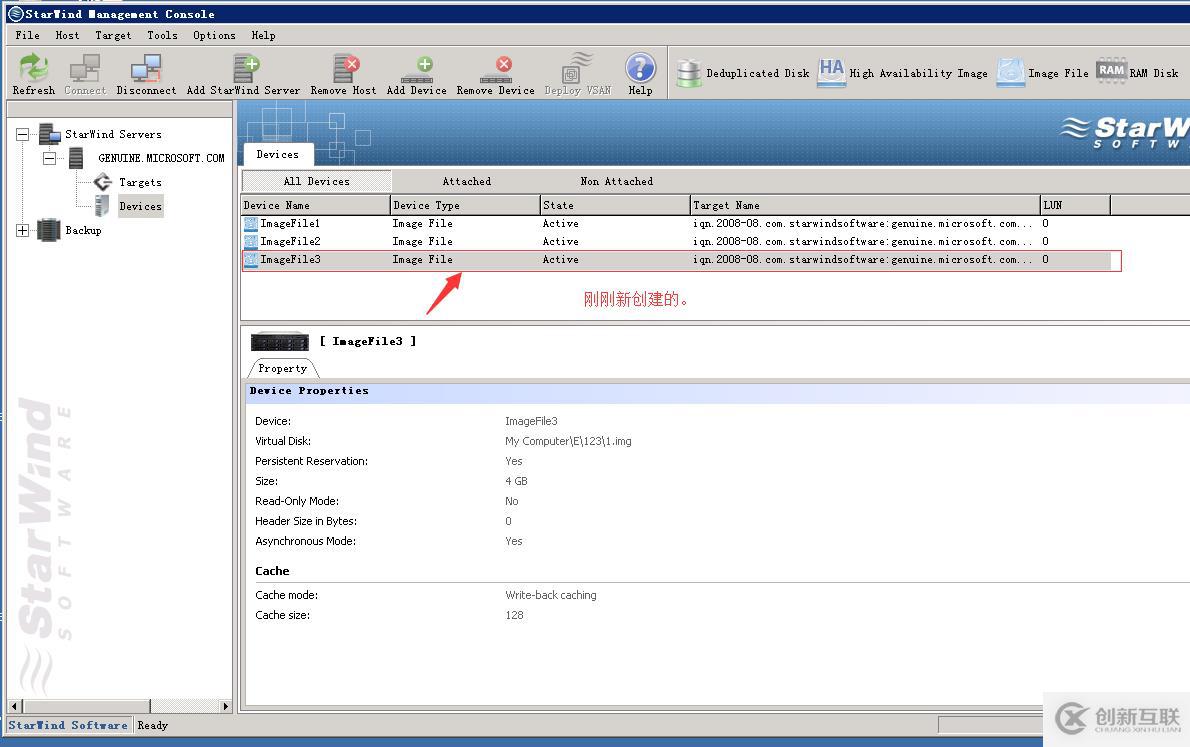Click the ImageFile1 row icon
This screenshot has width=1190, height=747.
[x=250, y=223]
